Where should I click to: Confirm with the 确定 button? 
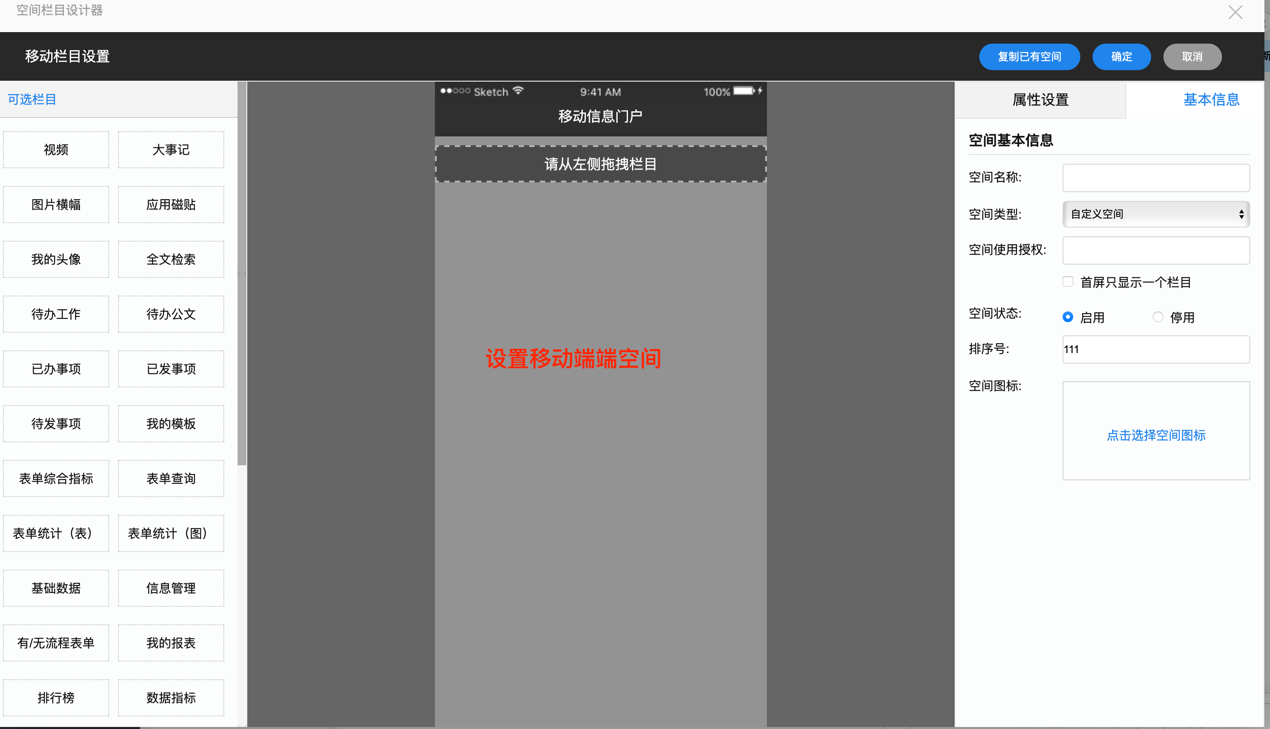(x=1121, y=57)
